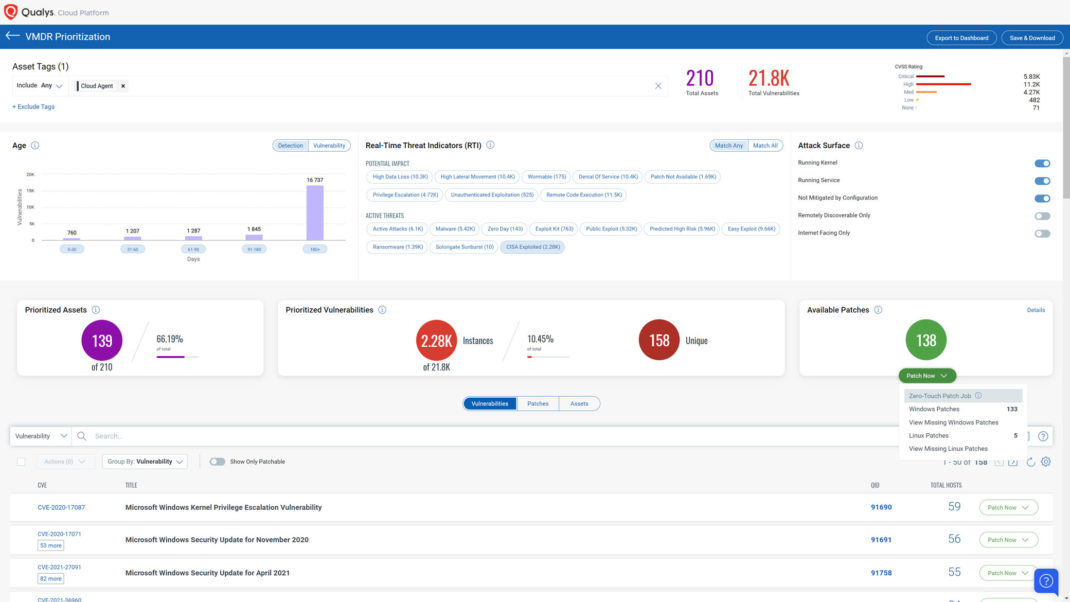Screen dimensions: 1070x602
Task: Click Export to Dashboard button
Action: tap(961, 38)
